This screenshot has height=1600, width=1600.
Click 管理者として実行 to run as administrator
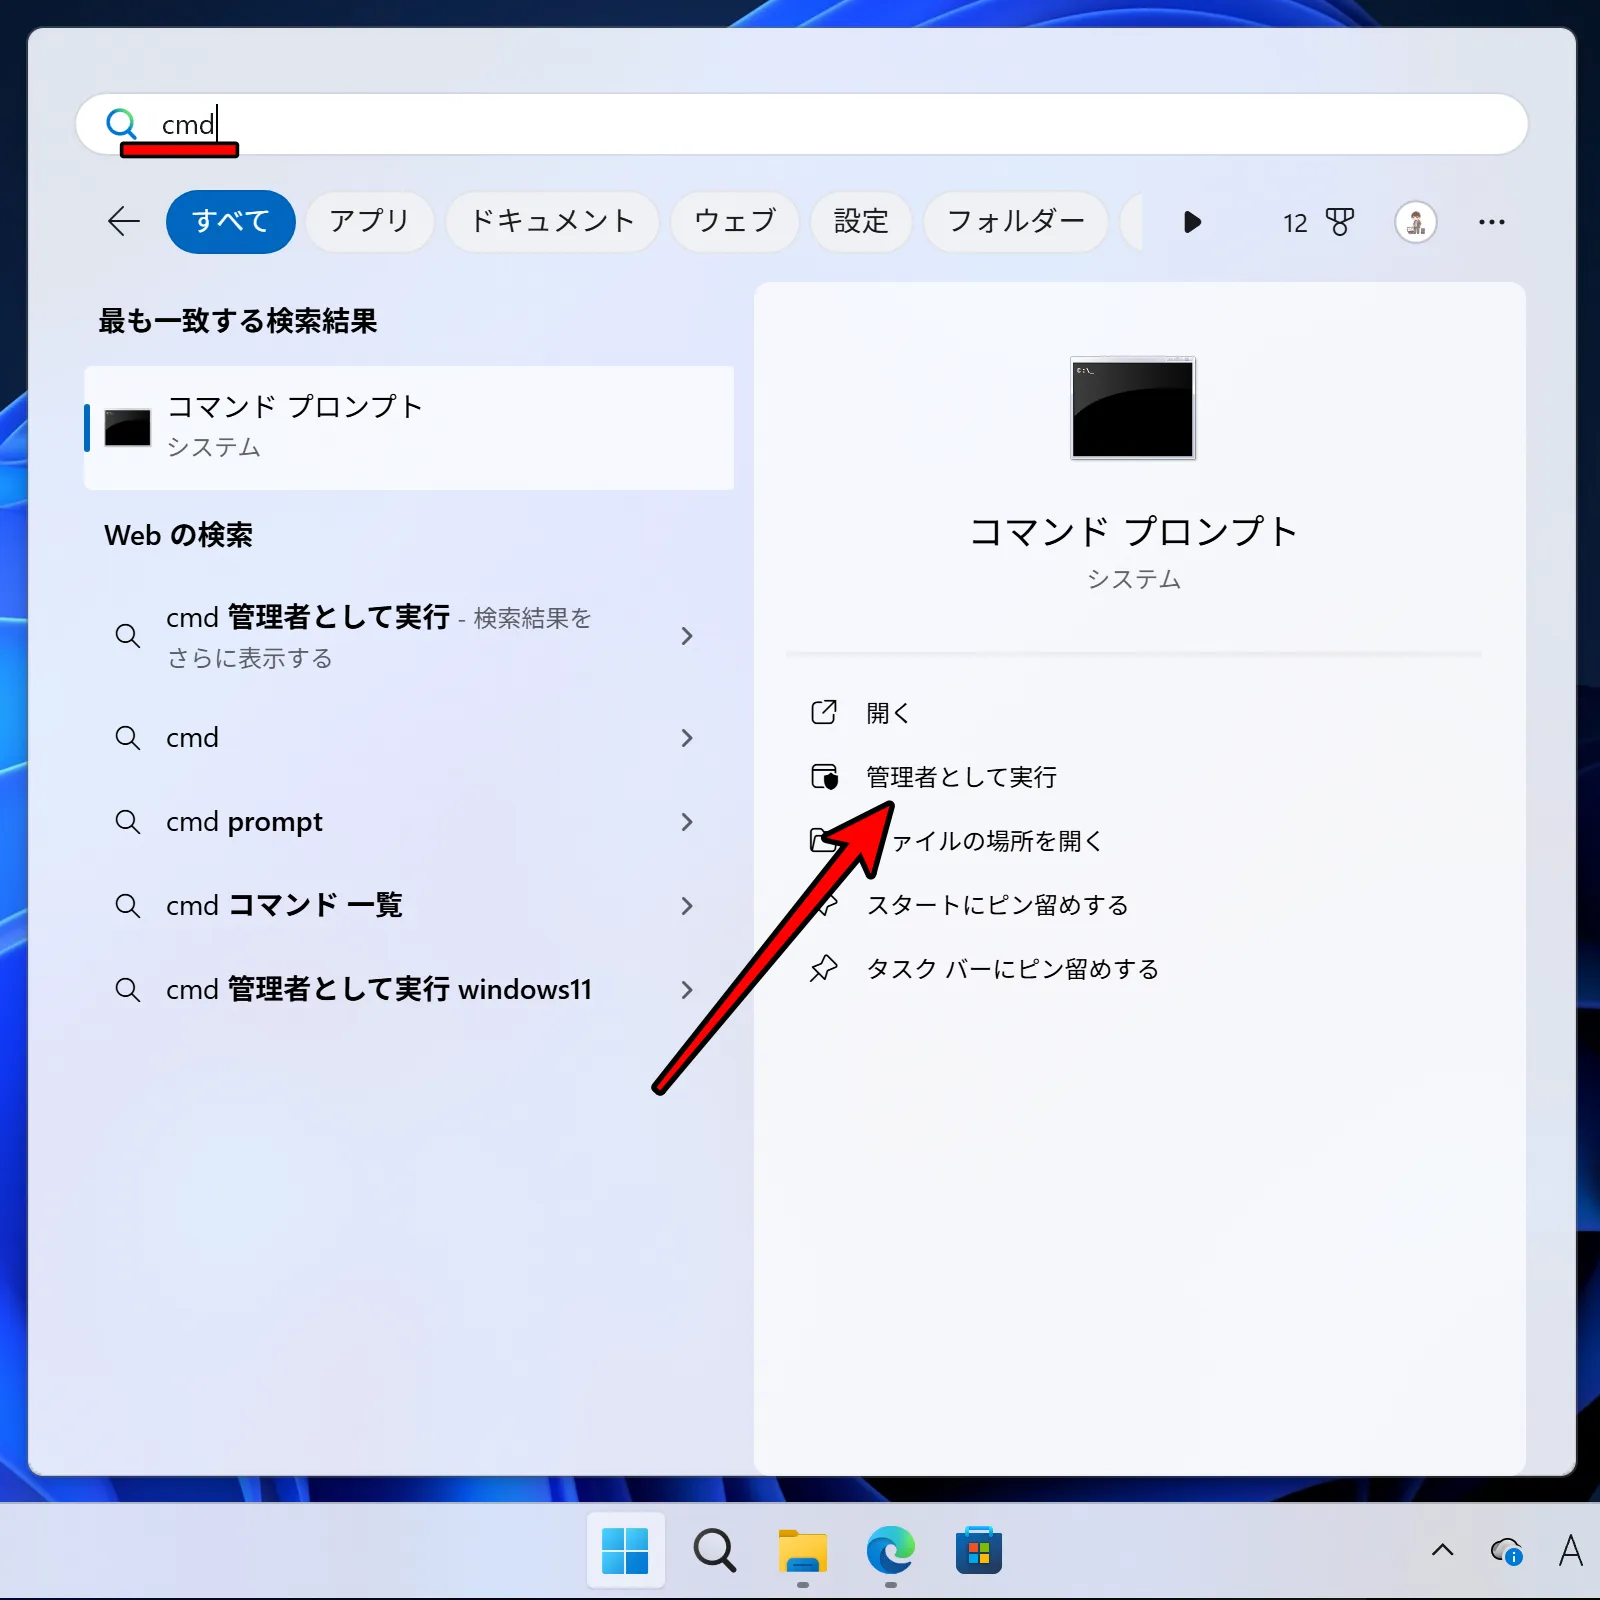click(x=961, y=777)
